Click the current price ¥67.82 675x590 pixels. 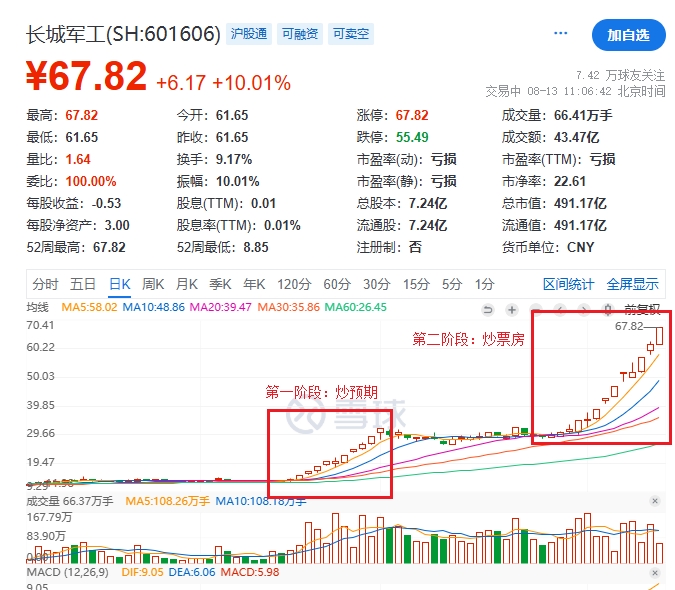(x=86, y=76)
